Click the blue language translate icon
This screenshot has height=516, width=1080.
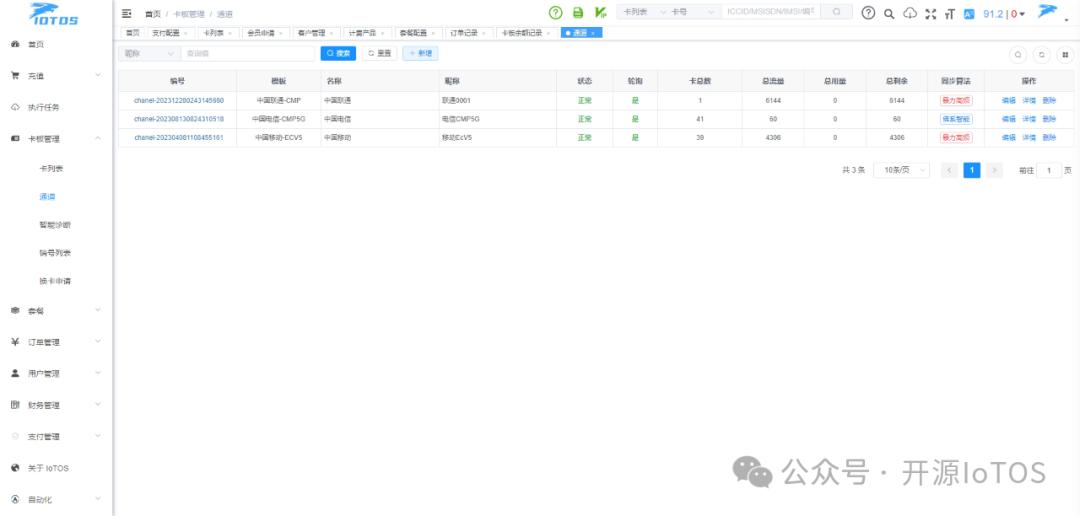click(x=969, y=13)
